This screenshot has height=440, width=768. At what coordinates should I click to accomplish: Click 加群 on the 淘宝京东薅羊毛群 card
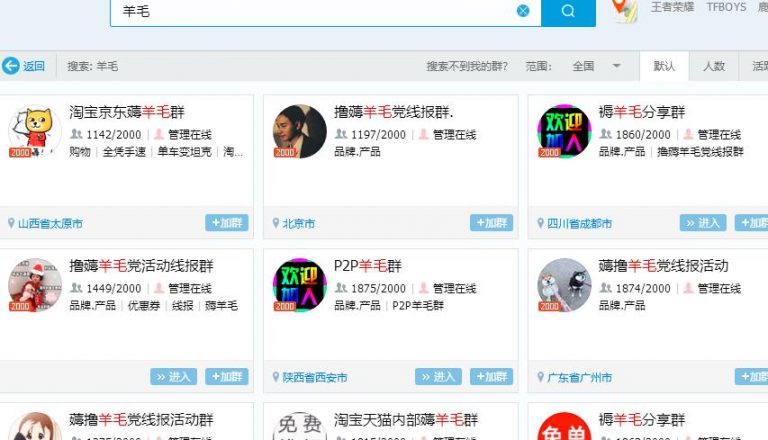[x=227, y=223]
